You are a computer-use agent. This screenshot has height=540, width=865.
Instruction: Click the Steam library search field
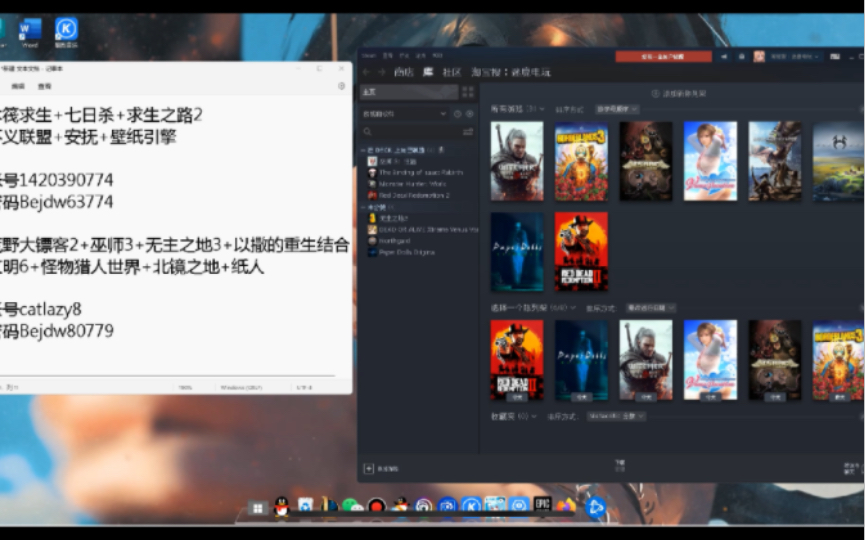click(413, 132)
